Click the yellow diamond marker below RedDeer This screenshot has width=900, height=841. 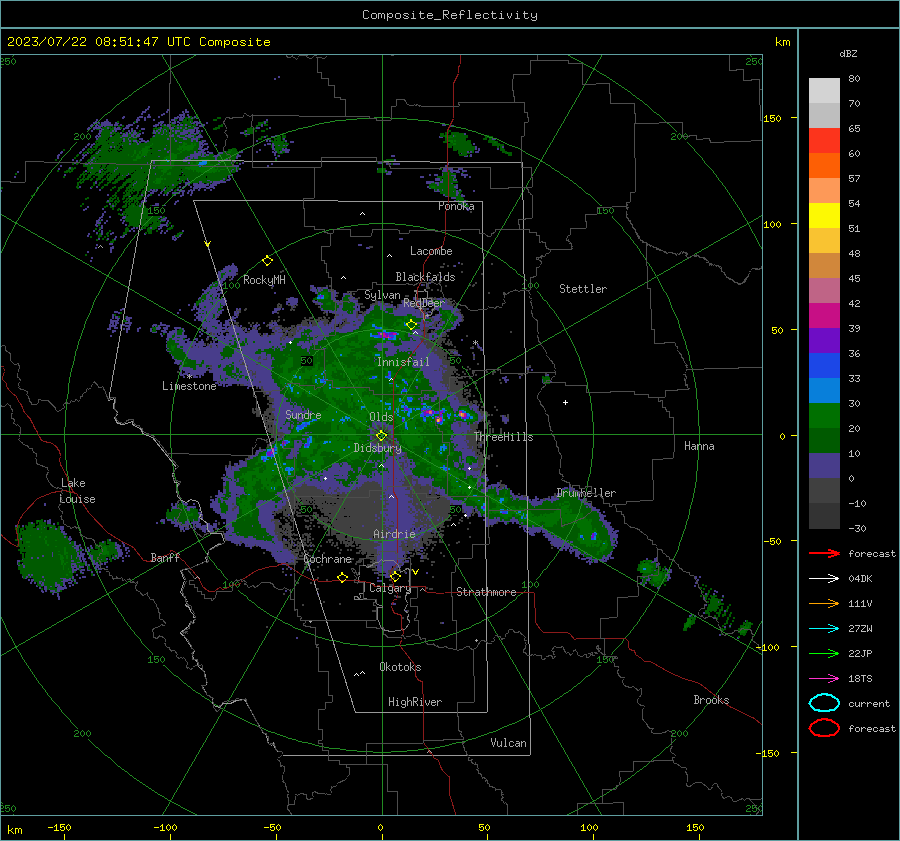click(411, 325)
